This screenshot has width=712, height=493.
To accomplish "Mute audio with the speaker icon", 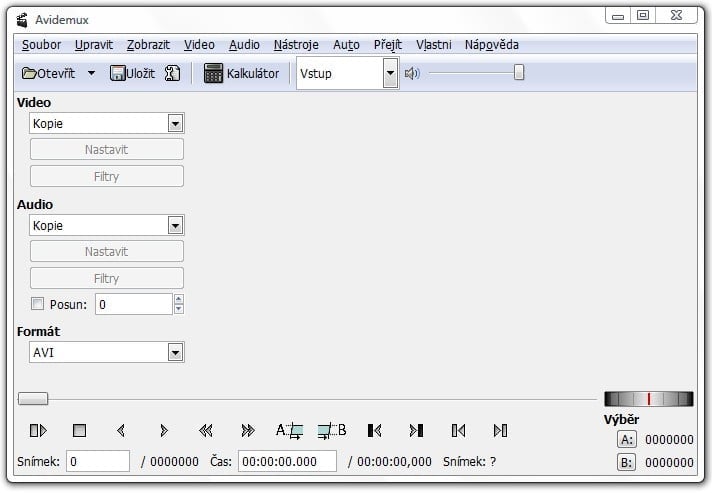I will click(x=412, y=73).
